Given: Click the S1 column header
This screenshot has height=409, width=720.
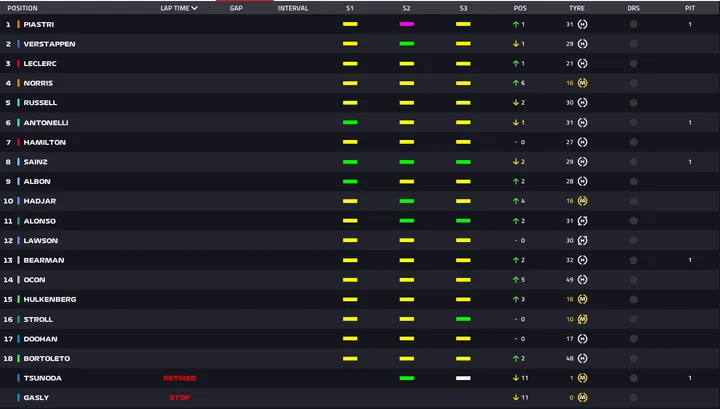Looking at the screenshot, I should [x=350, y=8].
